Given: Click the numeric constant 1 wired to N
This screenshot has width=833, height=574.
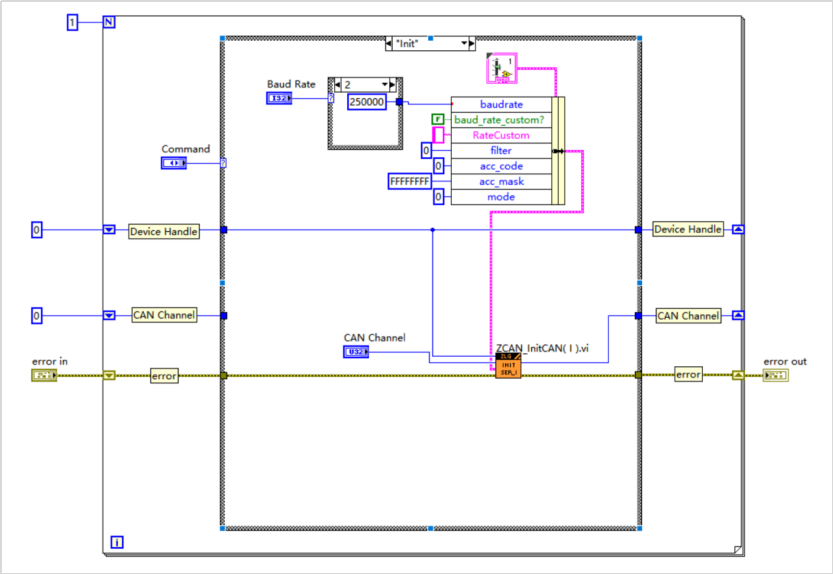Looking at the screenshot, I should [72, 22].
